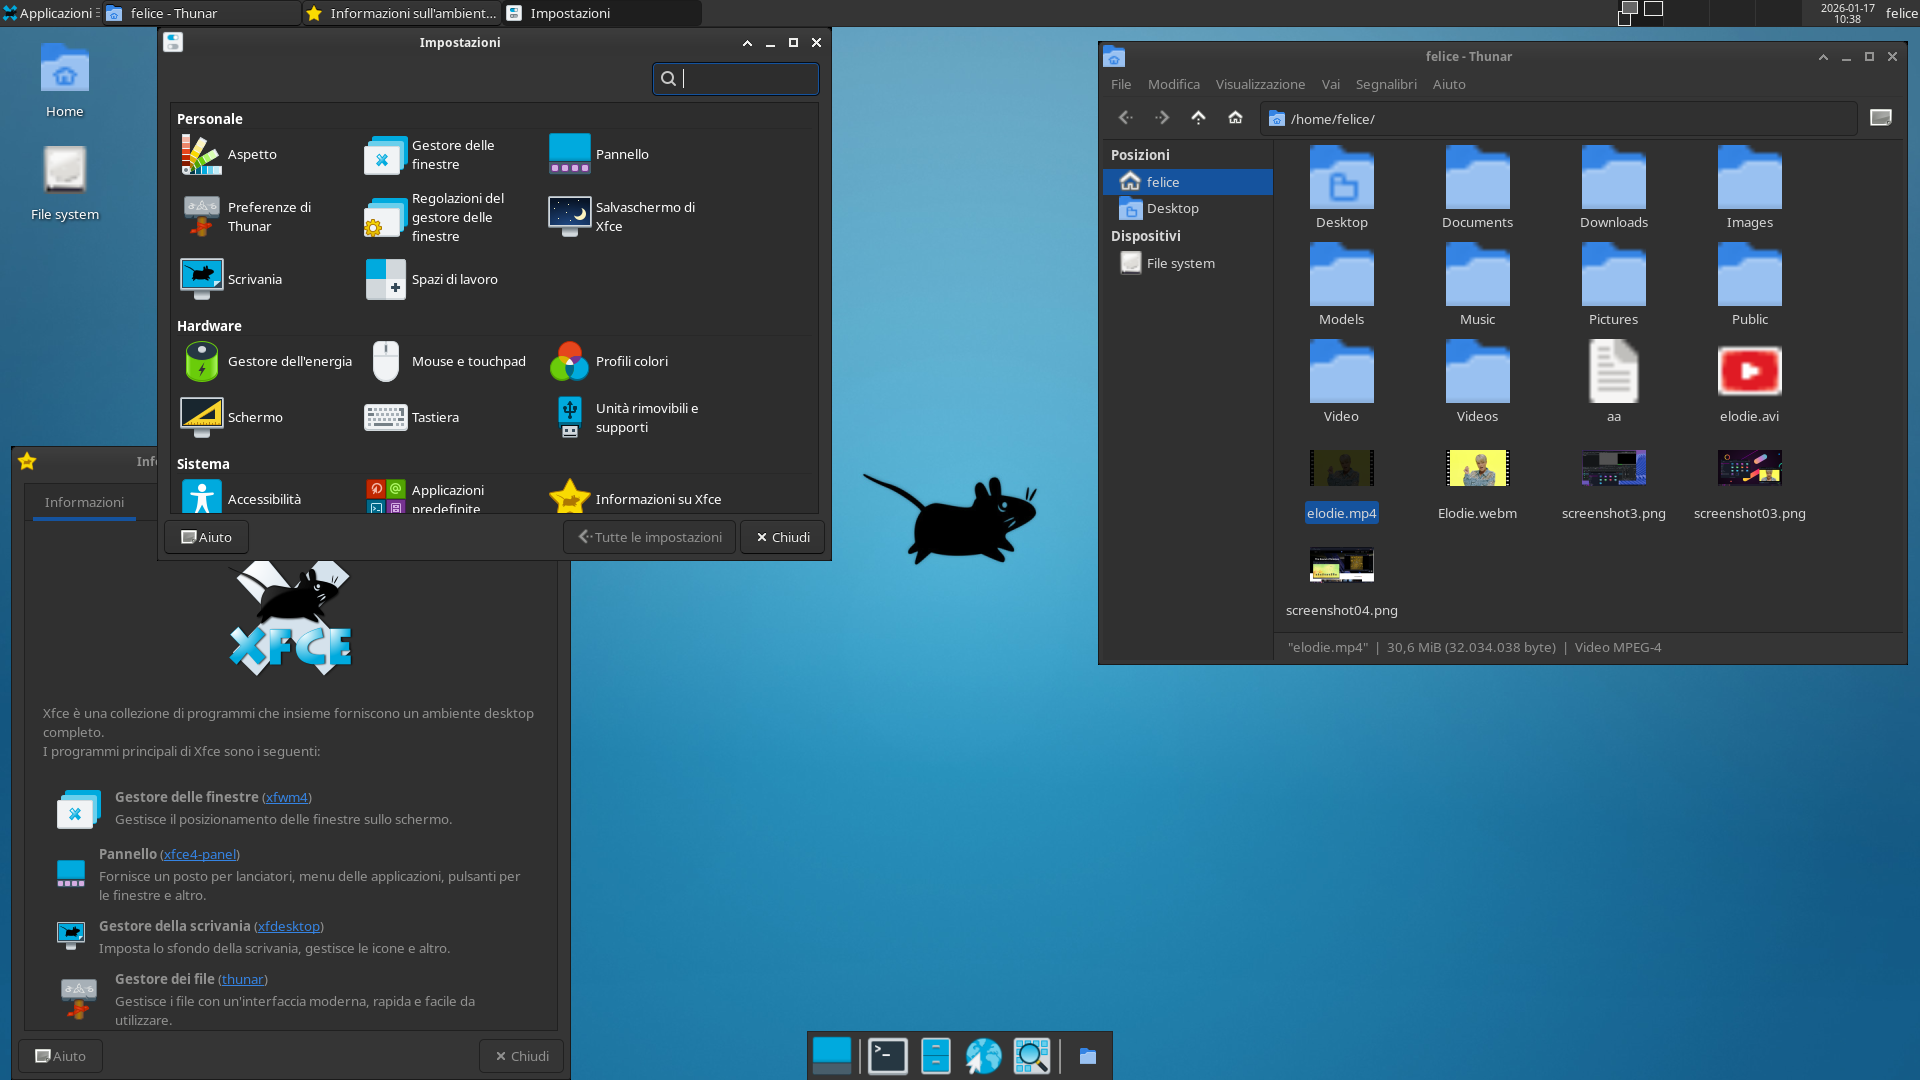The image size is (1920, 1080).
Task: Open Pannello settings
Action: [x=598, y=155]
